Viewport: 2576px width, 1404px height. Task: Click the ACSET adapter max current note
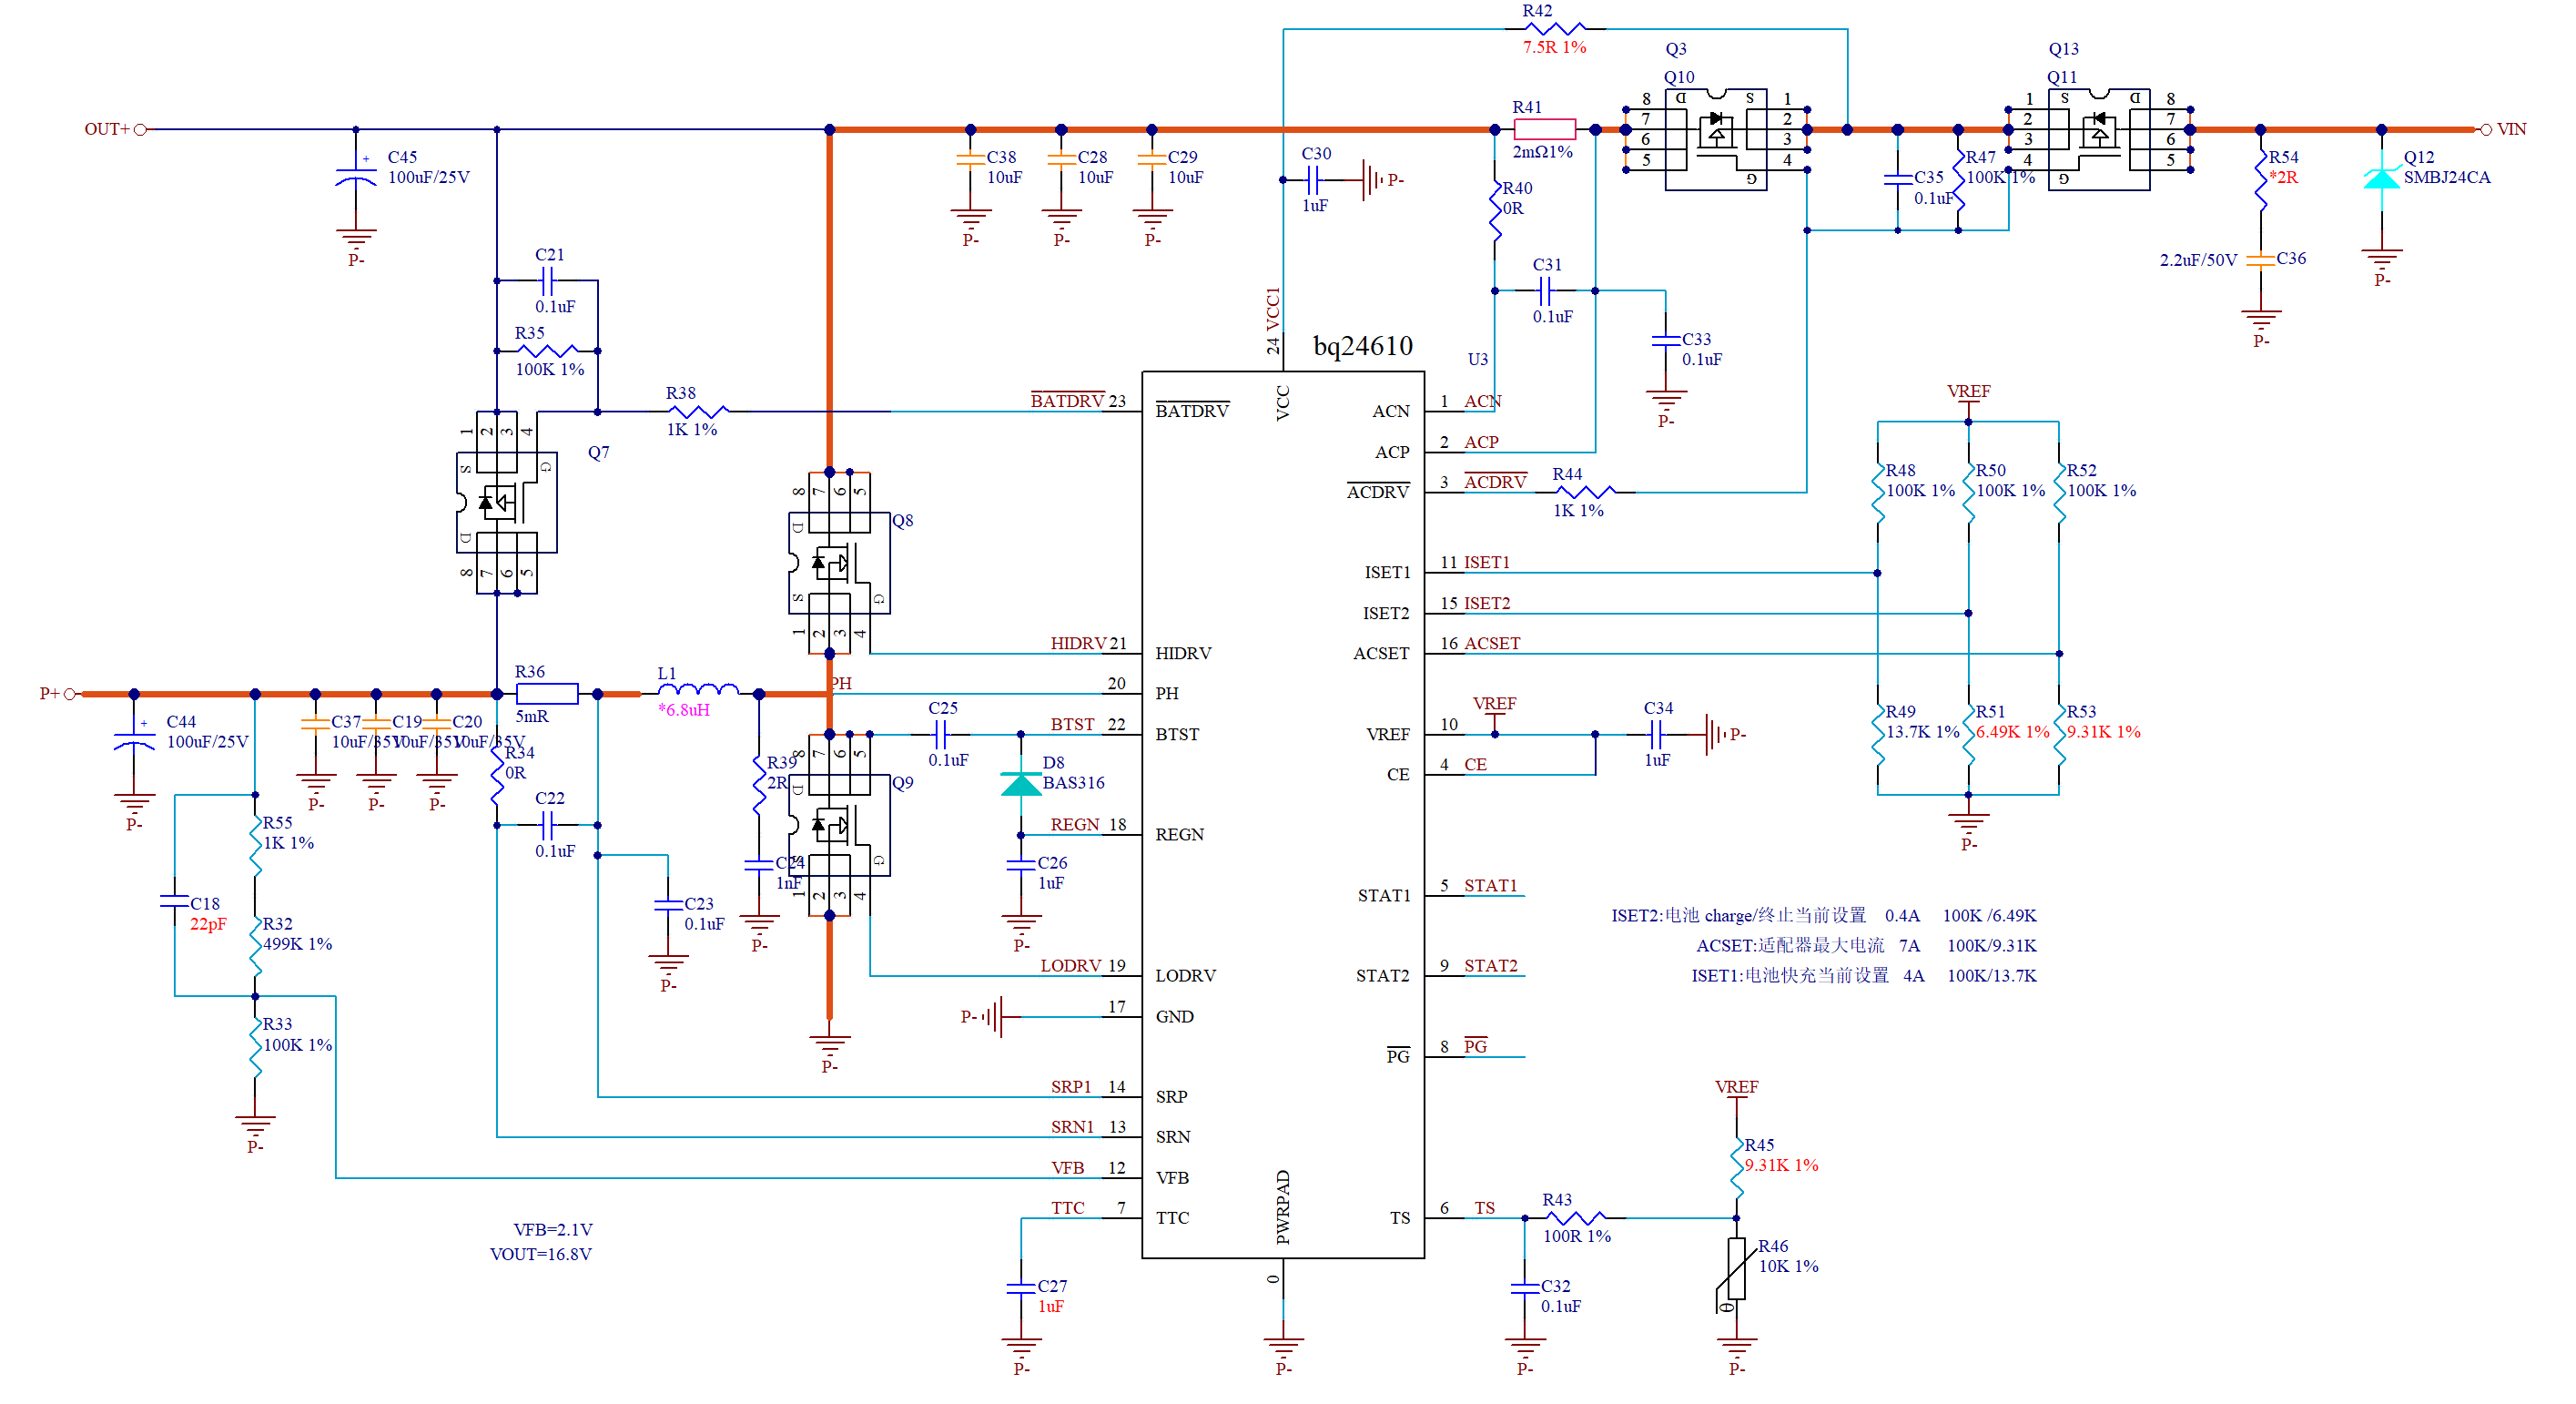[x=1866, y=946]
